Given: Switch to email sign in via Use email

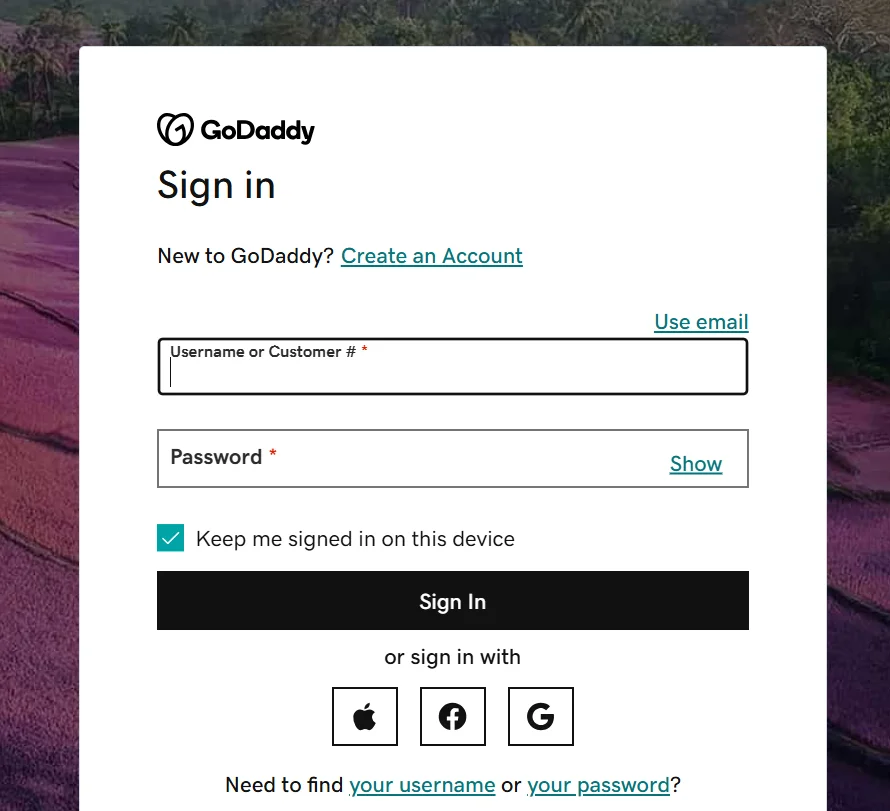Looking at the screenshot, I should click(x=700, y=321).
